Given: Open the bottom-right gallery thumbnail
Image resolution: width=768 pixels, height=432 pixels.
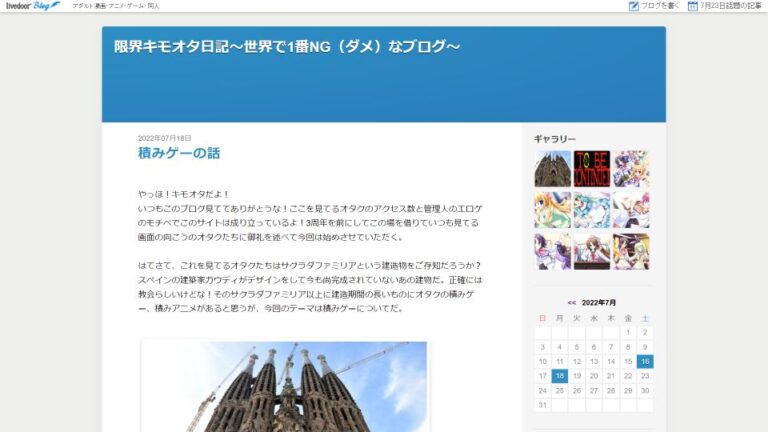Looking at the screenshot, I should pyautogui.click(x=631, y=251).
